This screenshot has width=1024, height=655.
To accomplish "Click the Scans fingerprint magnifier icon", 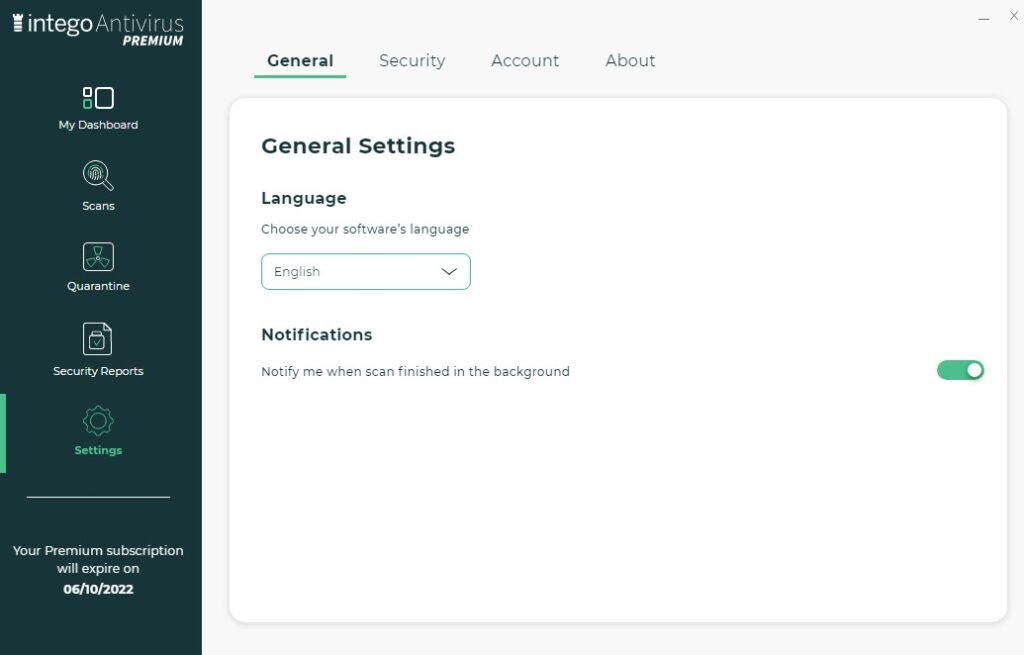I will [x=98, y=175].
